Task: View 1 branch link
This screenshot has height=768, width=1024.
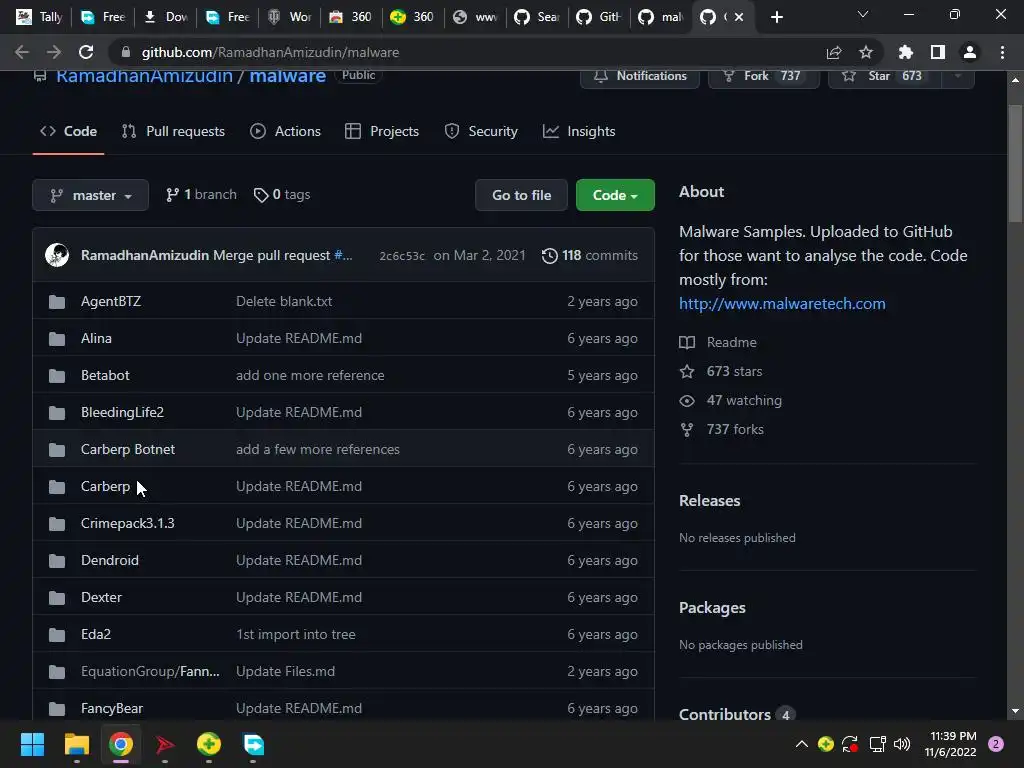Action: tap(201, 195)
